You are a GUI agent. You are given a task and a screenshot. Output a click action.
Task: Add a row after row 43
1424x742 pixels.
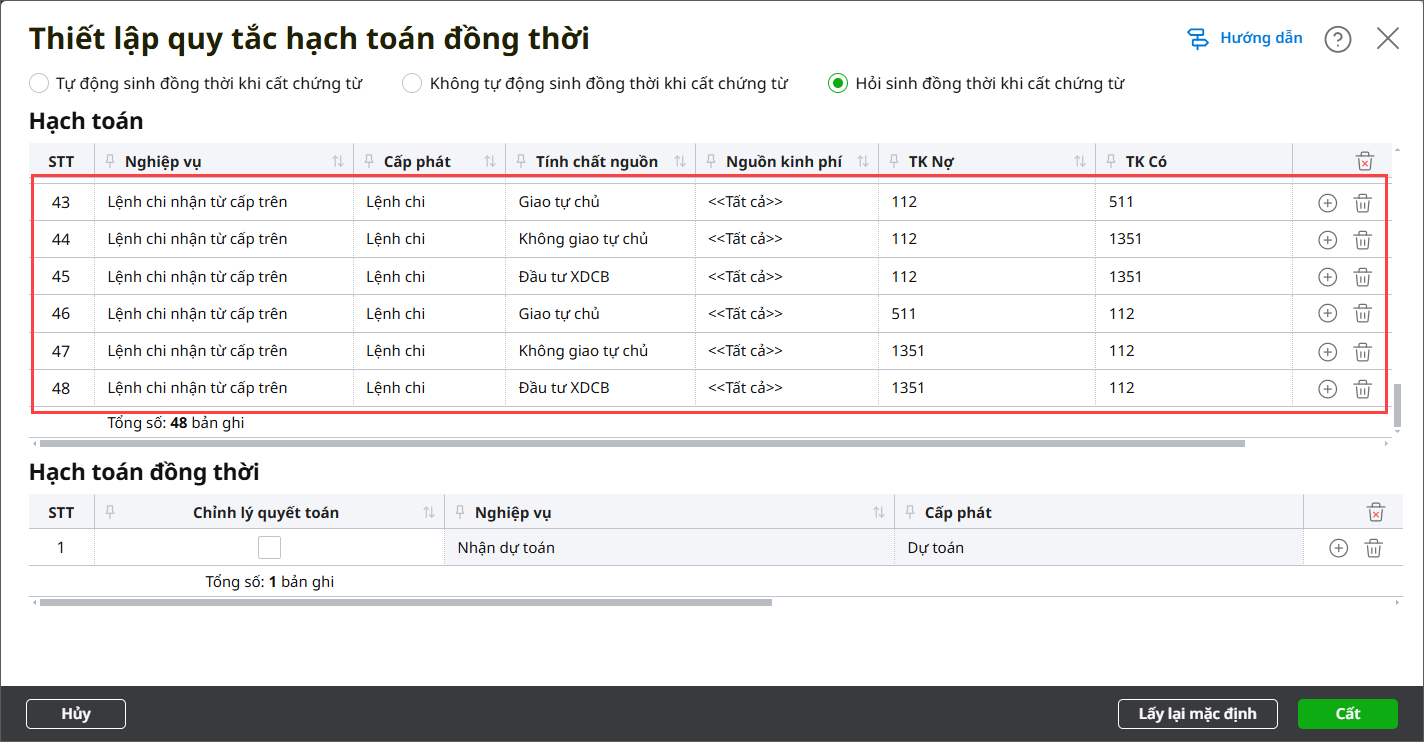tap(1327, 203)
